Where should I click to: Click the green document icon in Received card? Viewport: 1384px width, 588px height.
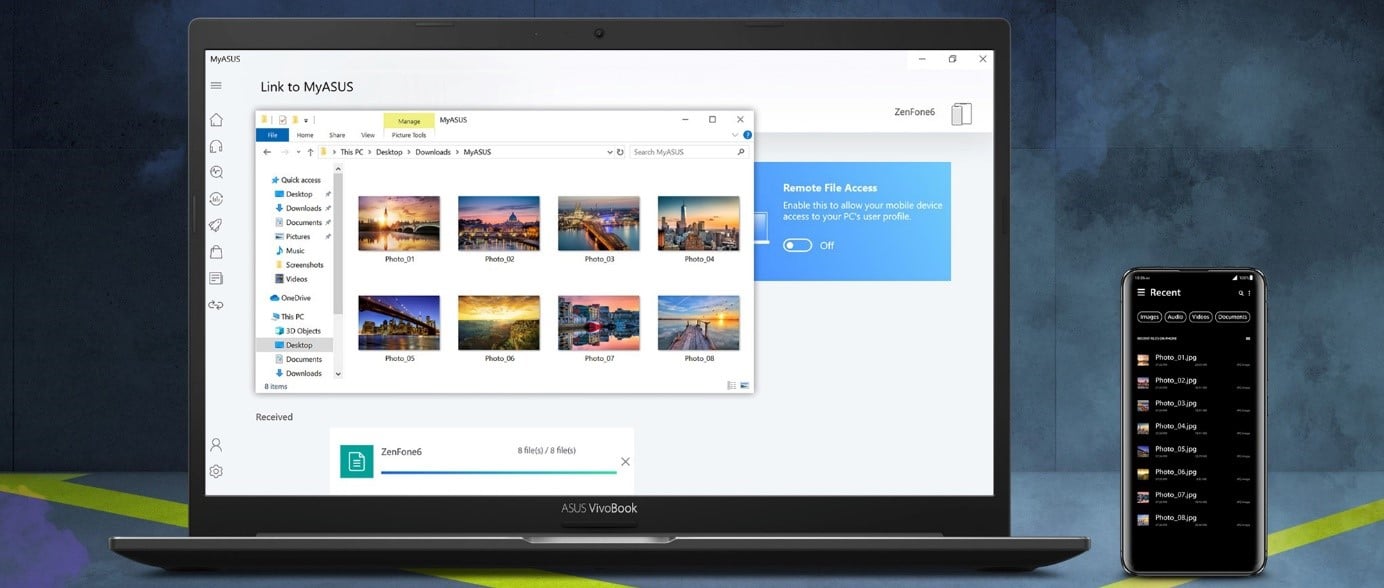click(357, 461)
